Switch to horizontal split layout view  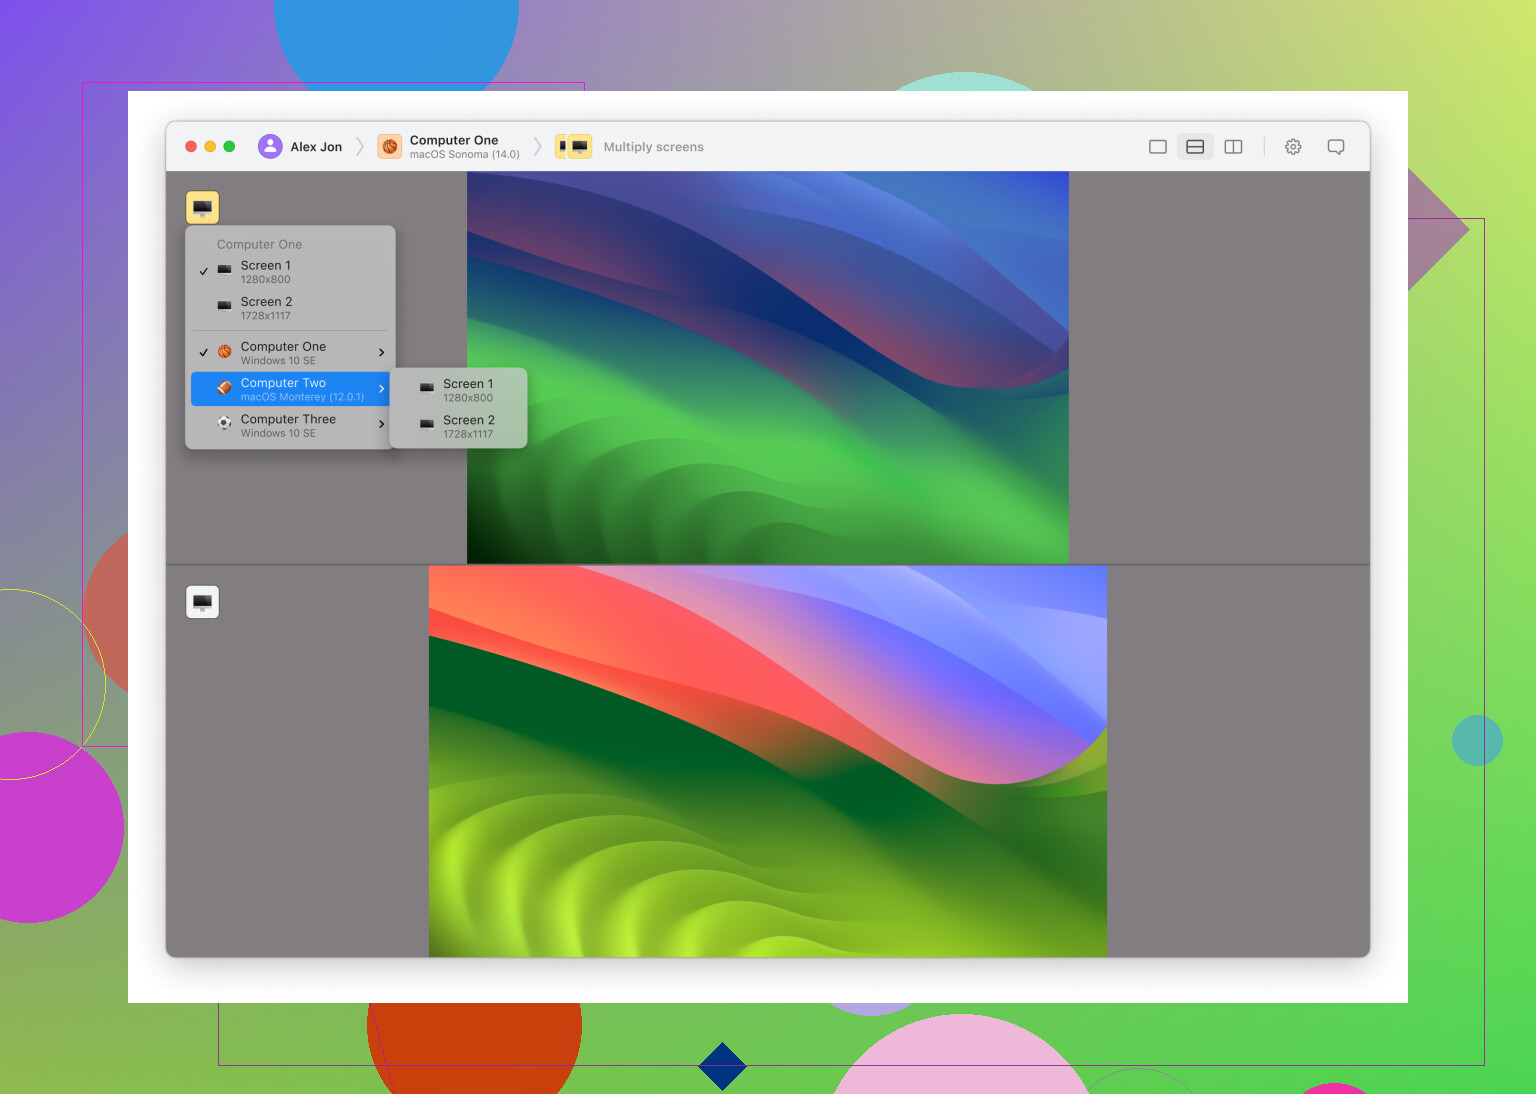click(x=1195, y=147)
